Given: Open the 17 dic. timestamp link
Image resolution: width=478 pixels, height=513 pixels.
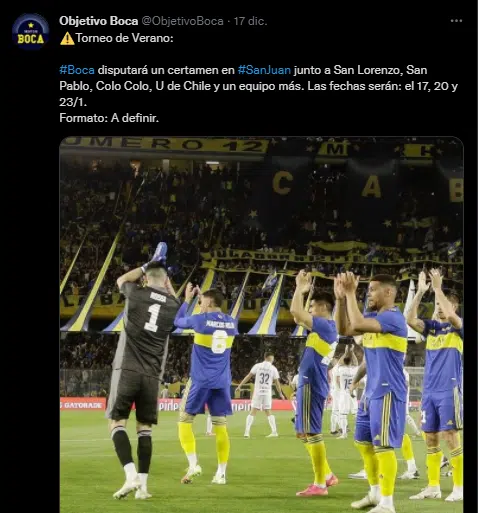Looking at the screenshot, I should point(250,21).
